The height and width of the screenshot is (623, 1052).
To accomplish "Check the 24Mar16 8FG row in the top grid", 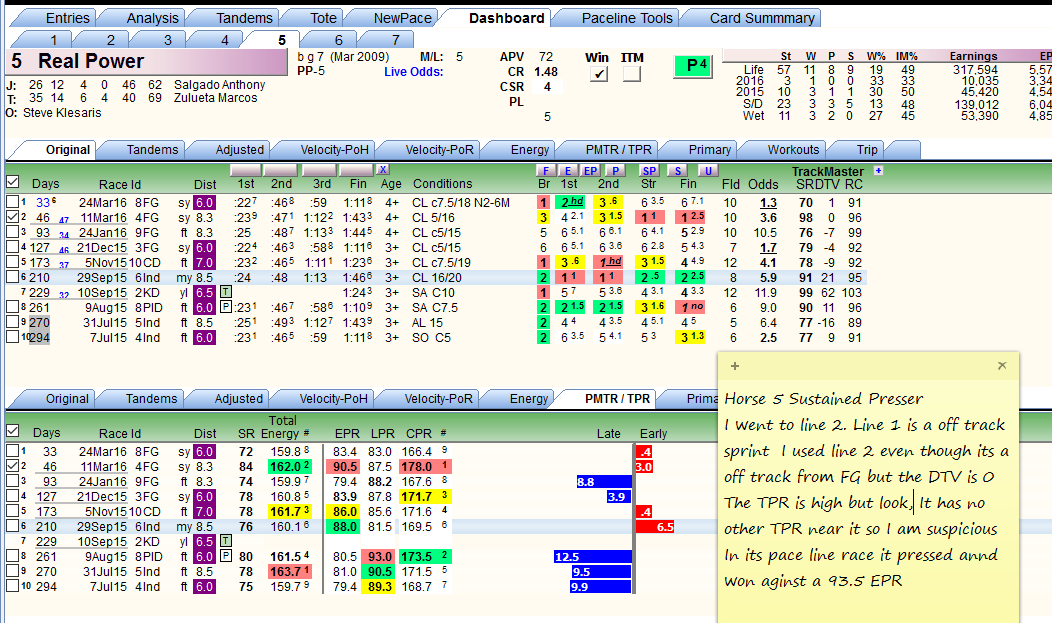I will coord(12,202).
